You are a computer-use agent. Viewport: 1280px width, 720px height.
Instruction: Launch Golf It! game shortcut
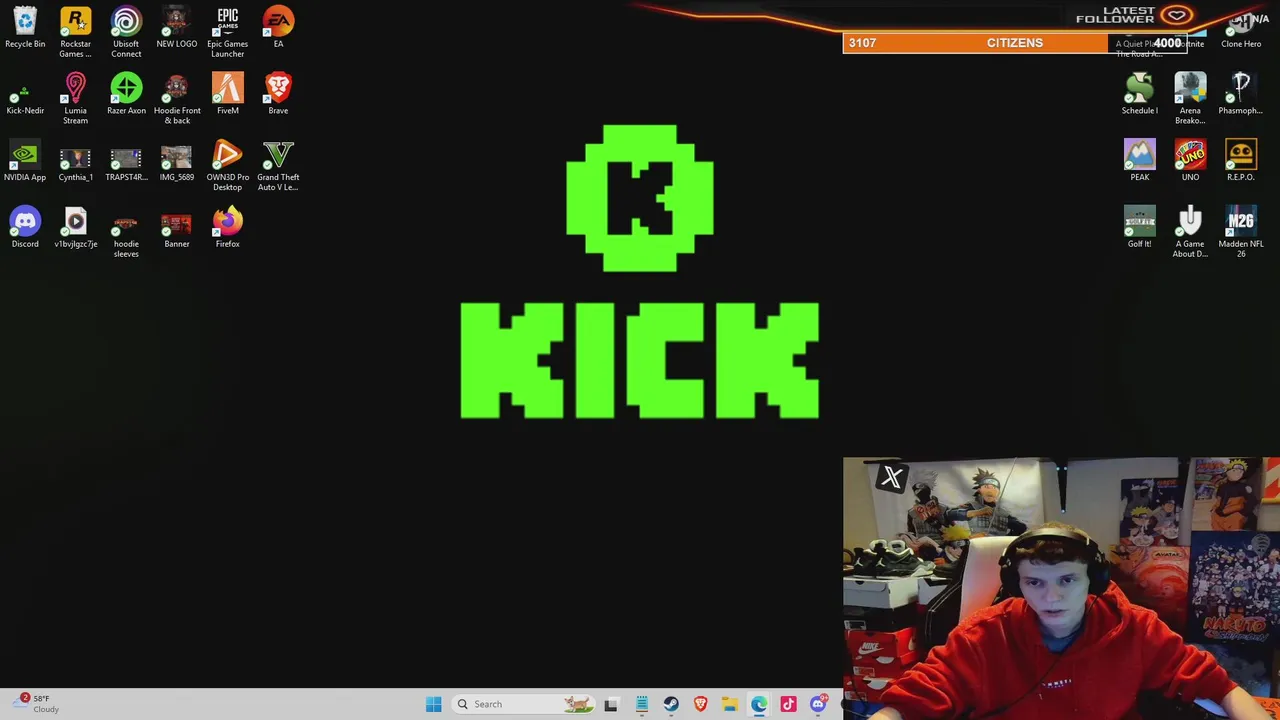(1139, 229)
